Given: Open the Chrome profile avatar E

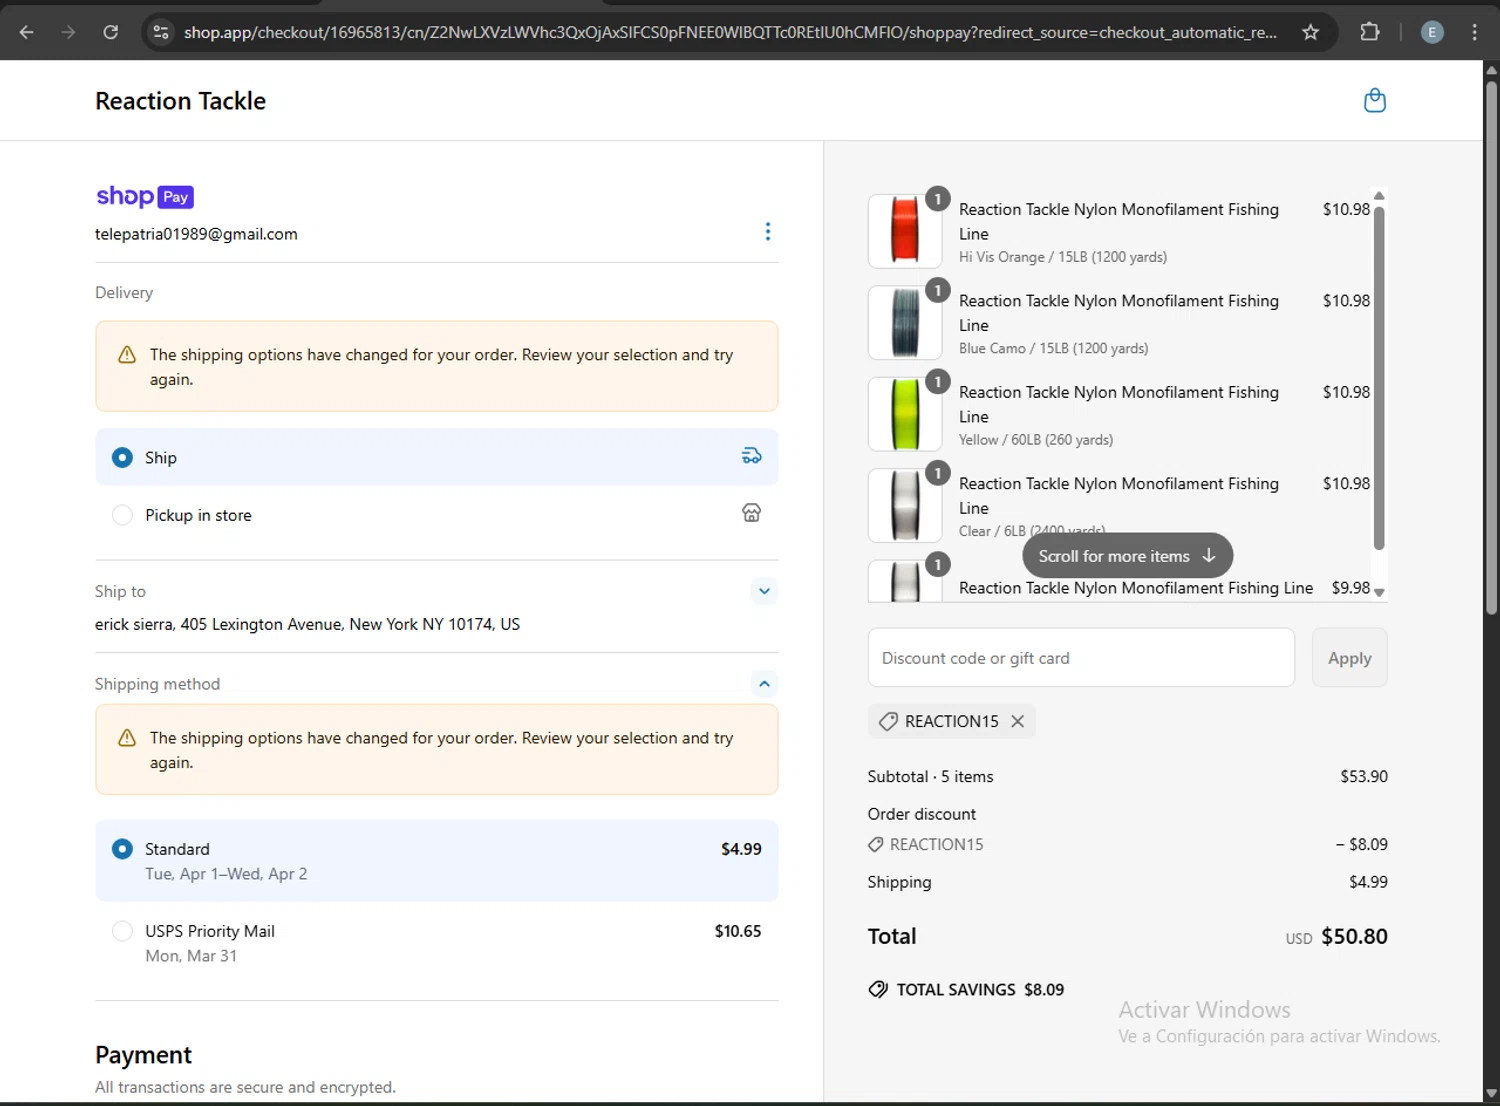Looking at the screenshot, I should pos(1432,32).
